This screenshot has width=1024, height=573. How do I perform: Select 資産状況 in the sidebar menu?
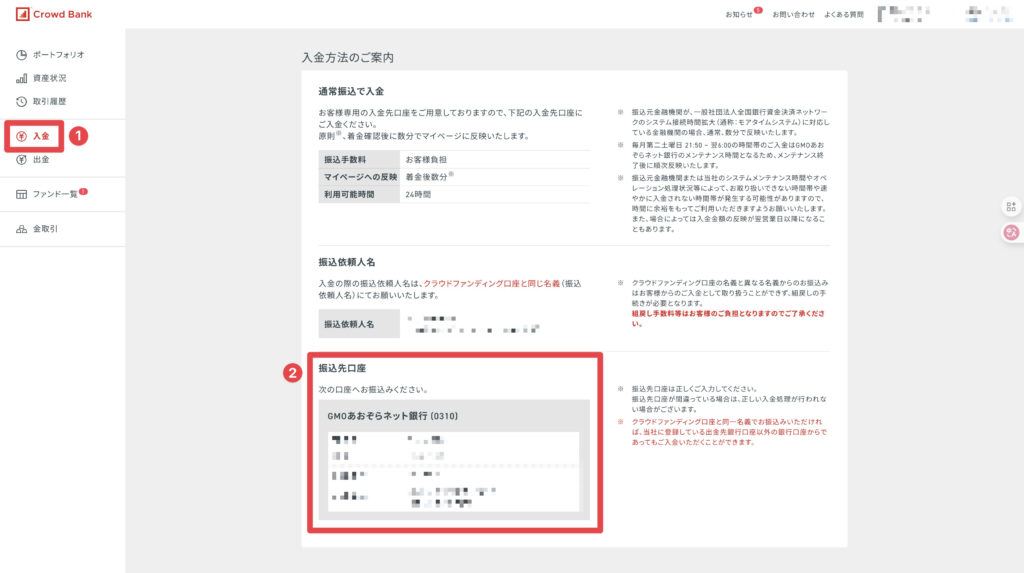tap(50, 78)
